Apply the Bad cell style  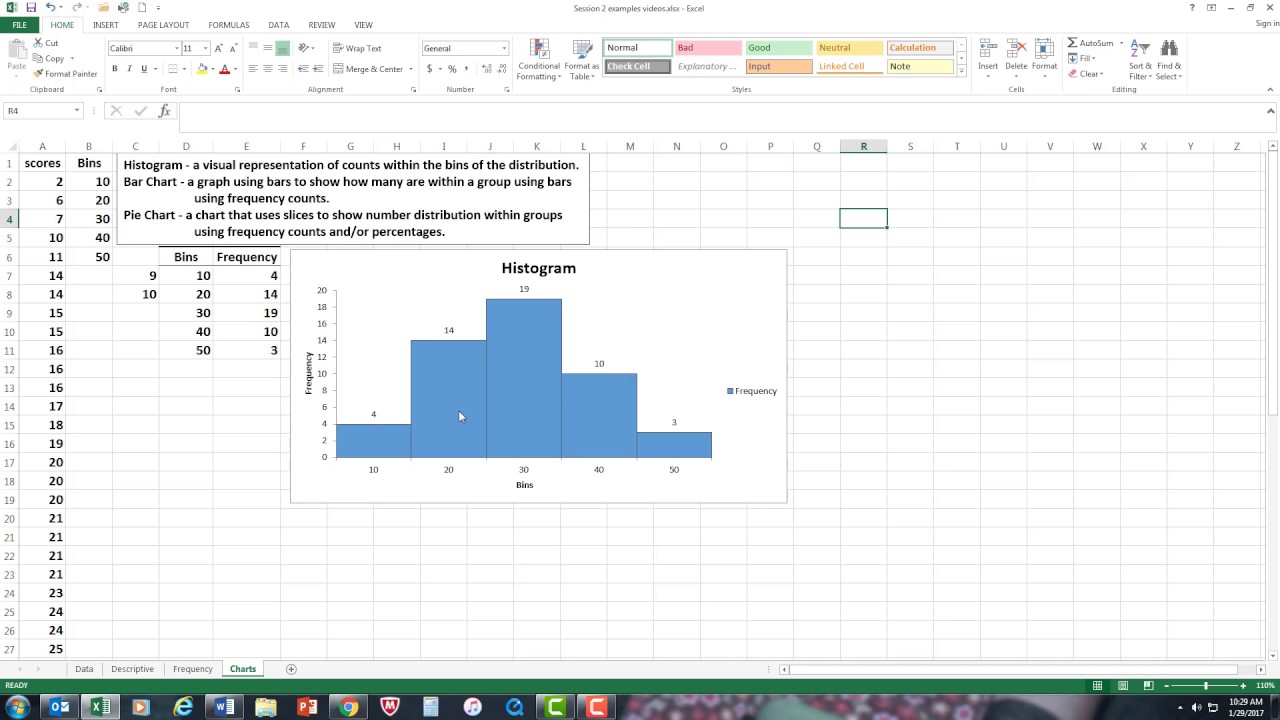tap(708, 48)
